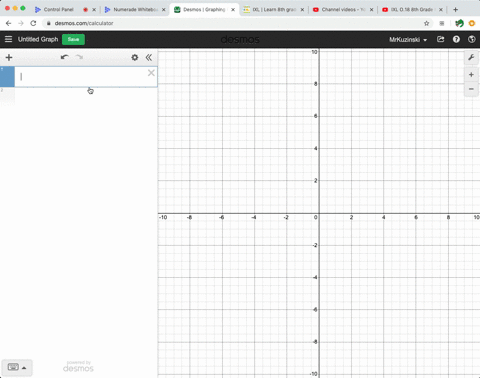Open a new browser tab

coord(455,10)
